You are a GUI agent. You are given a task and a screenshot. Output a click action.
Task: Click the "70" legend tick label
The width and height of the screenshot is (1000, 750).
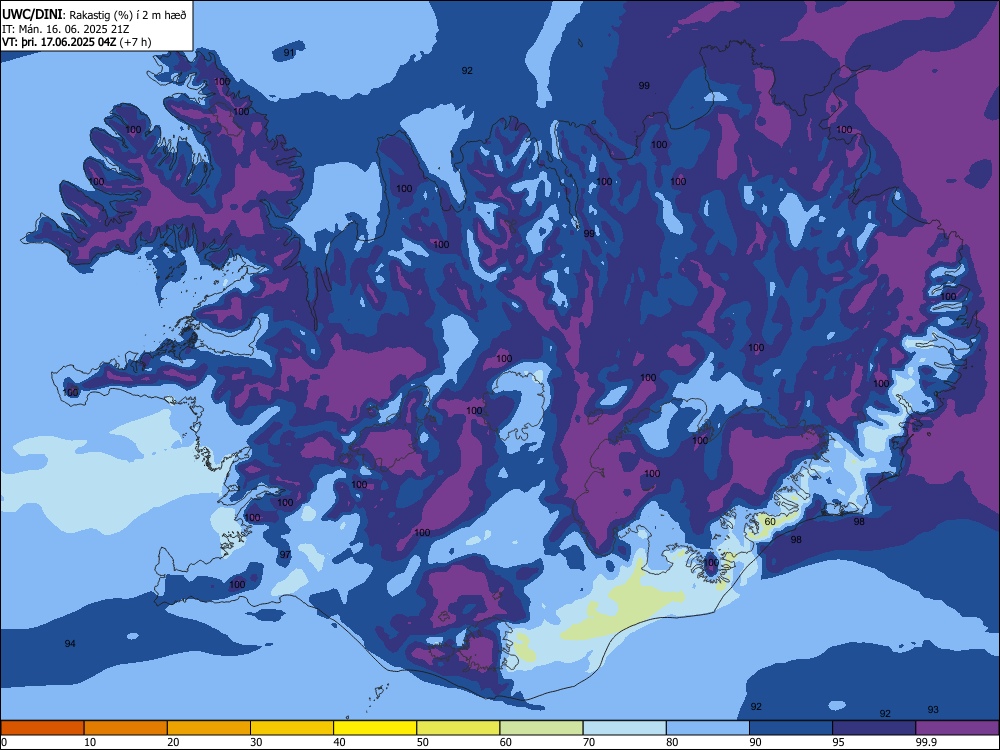pos(589,742)
